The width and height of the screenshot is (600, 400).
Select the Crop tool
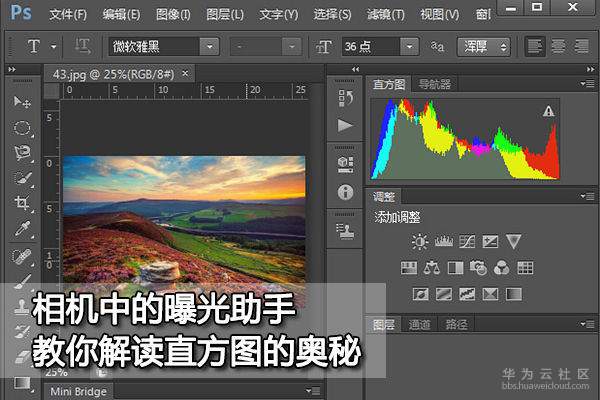pos(22,203)
